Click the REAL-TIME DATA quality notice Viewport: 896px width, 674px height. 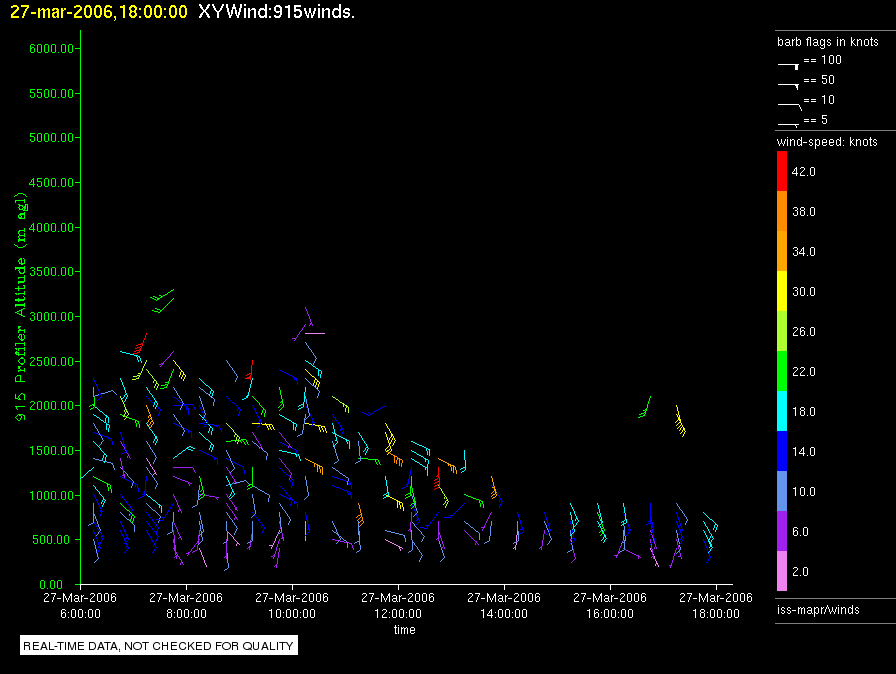tap(158, 646)
